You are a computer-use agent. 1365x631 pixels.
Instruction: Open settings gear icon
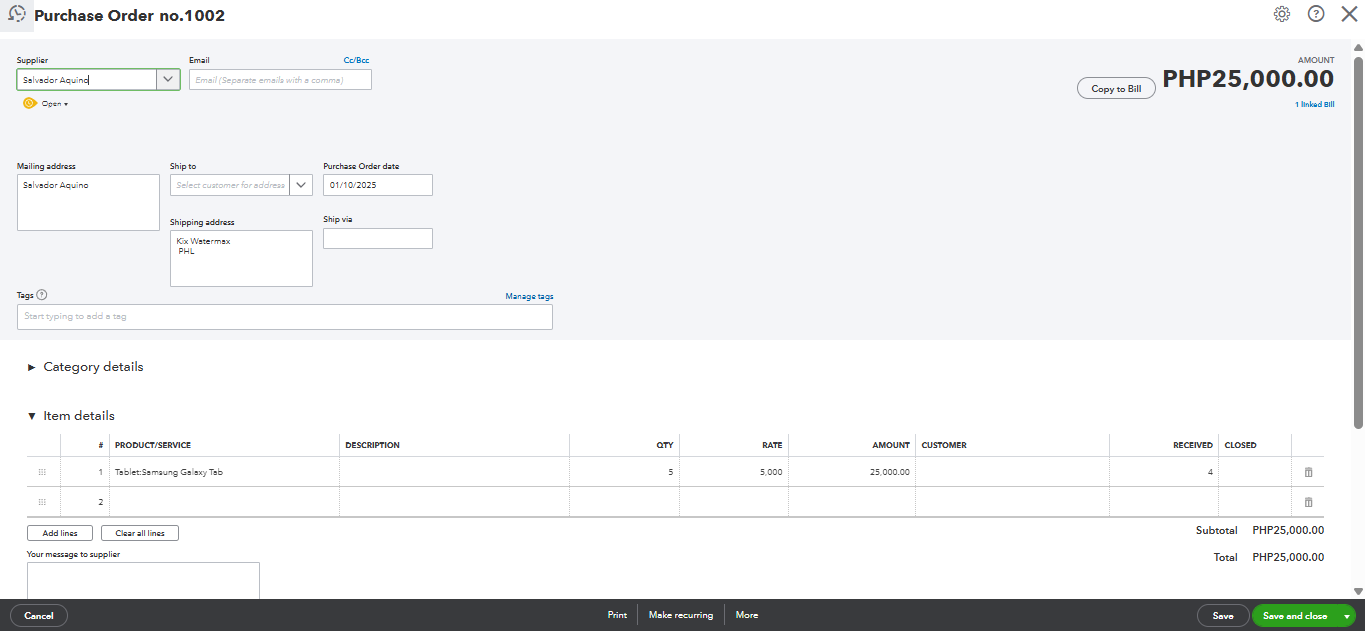tap(1282, 14)
